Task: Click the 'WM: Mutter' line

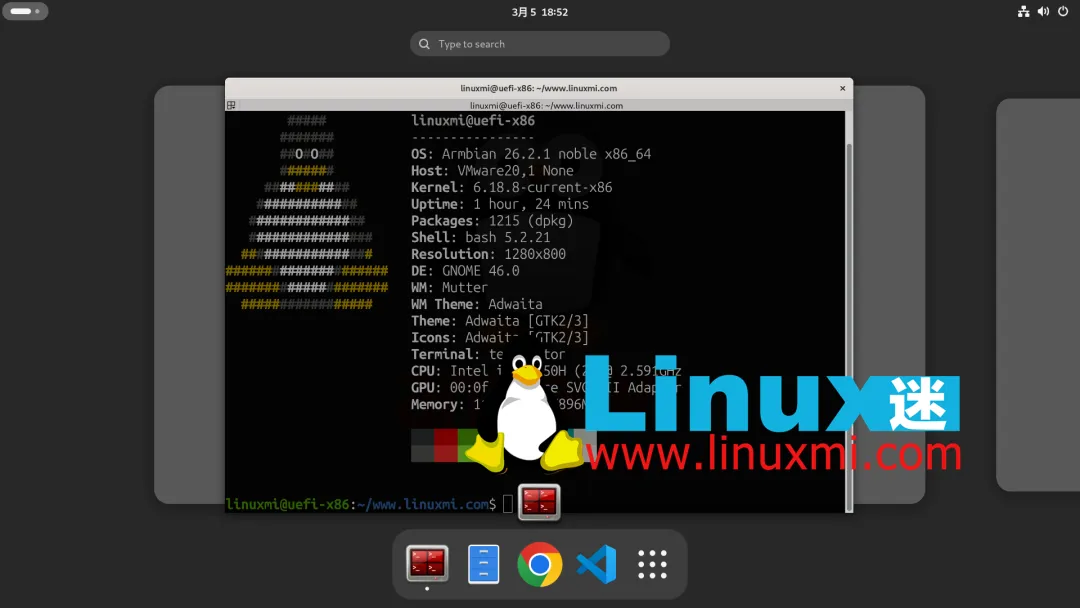Action: coord(449,288)
